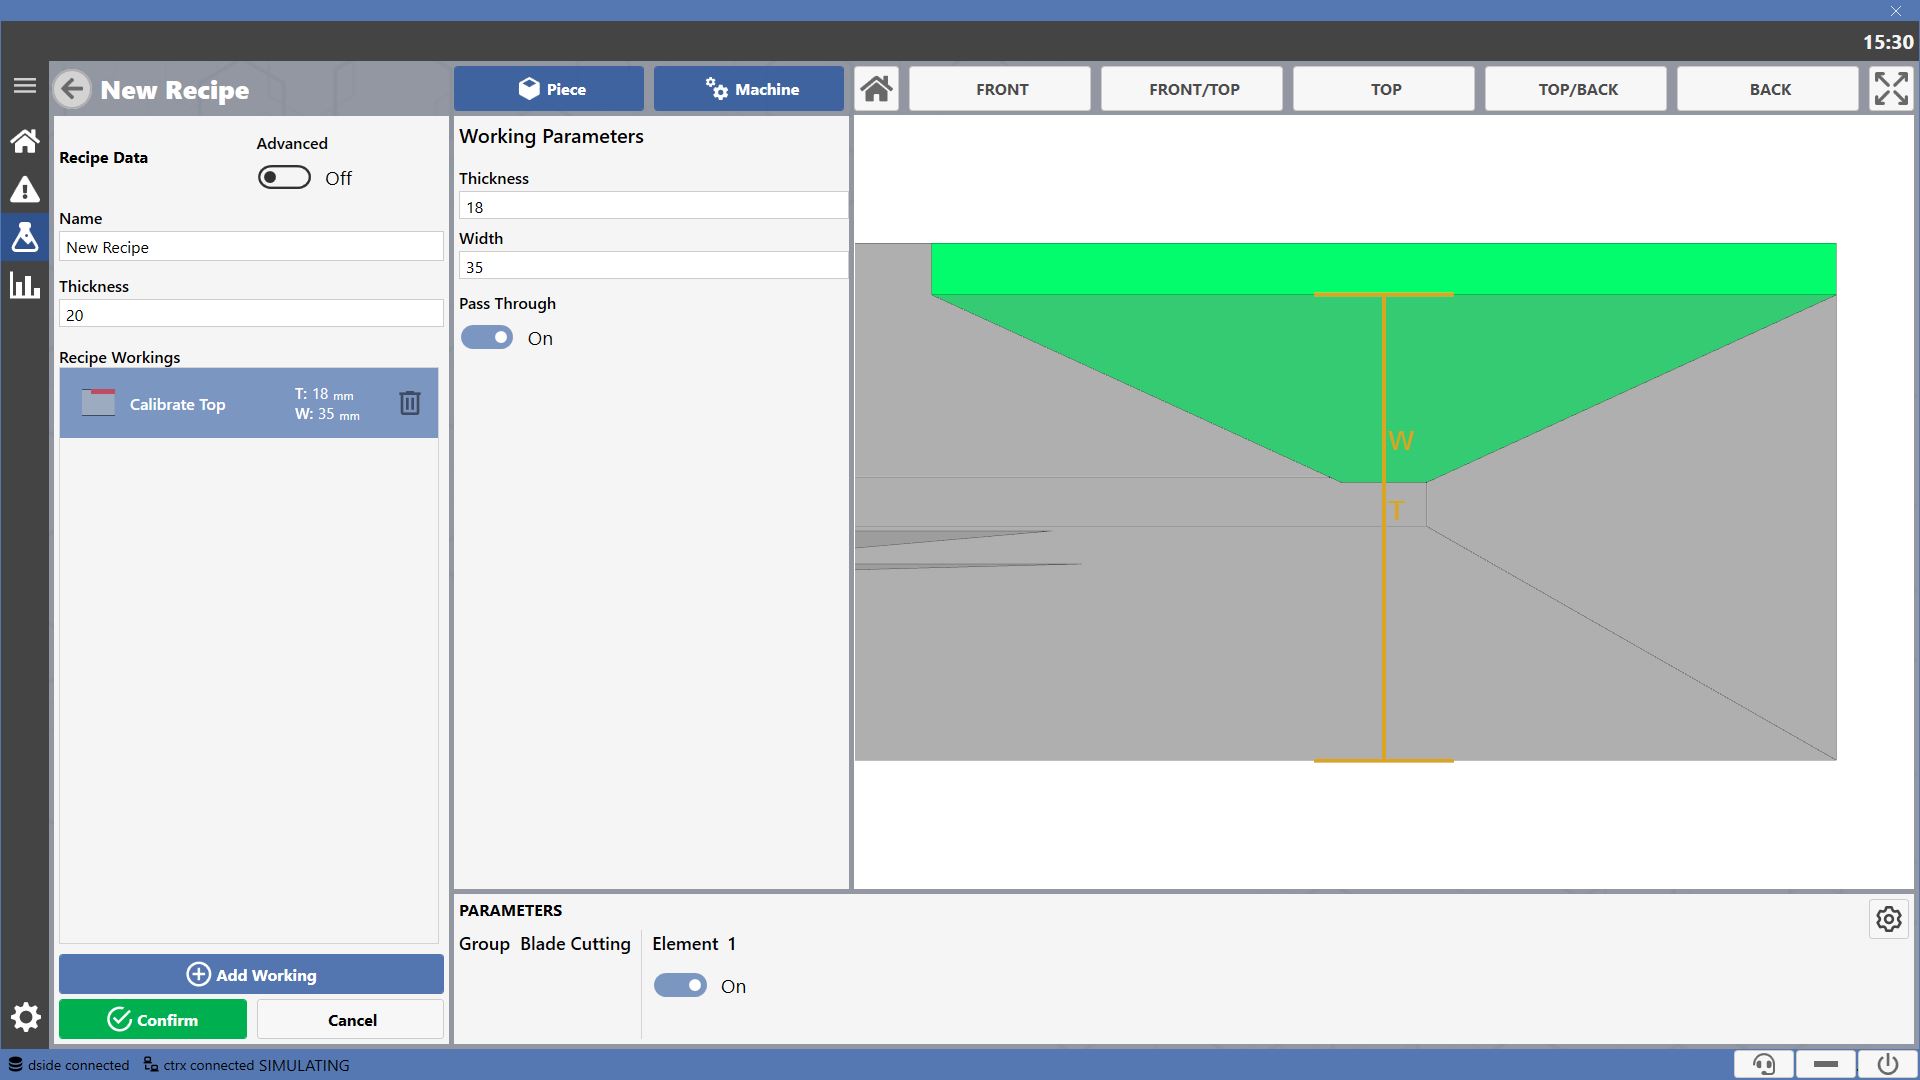Click the working Width input field
This screenshot has height=1080, width=1920.
(653, 267)
